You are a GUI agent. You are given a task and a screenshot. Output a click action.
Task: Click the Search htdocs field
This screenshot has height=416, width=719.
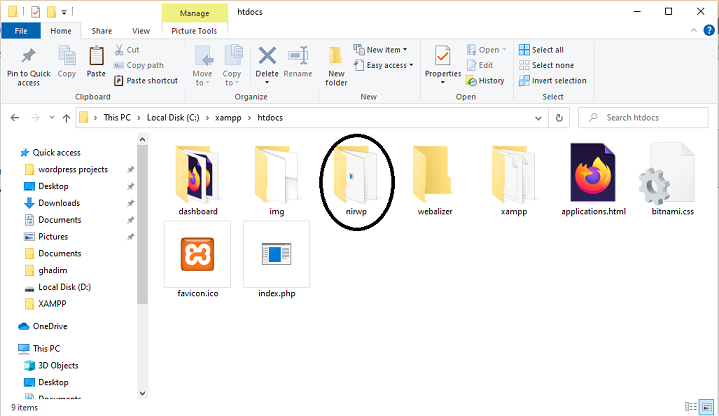click(643, 118)
